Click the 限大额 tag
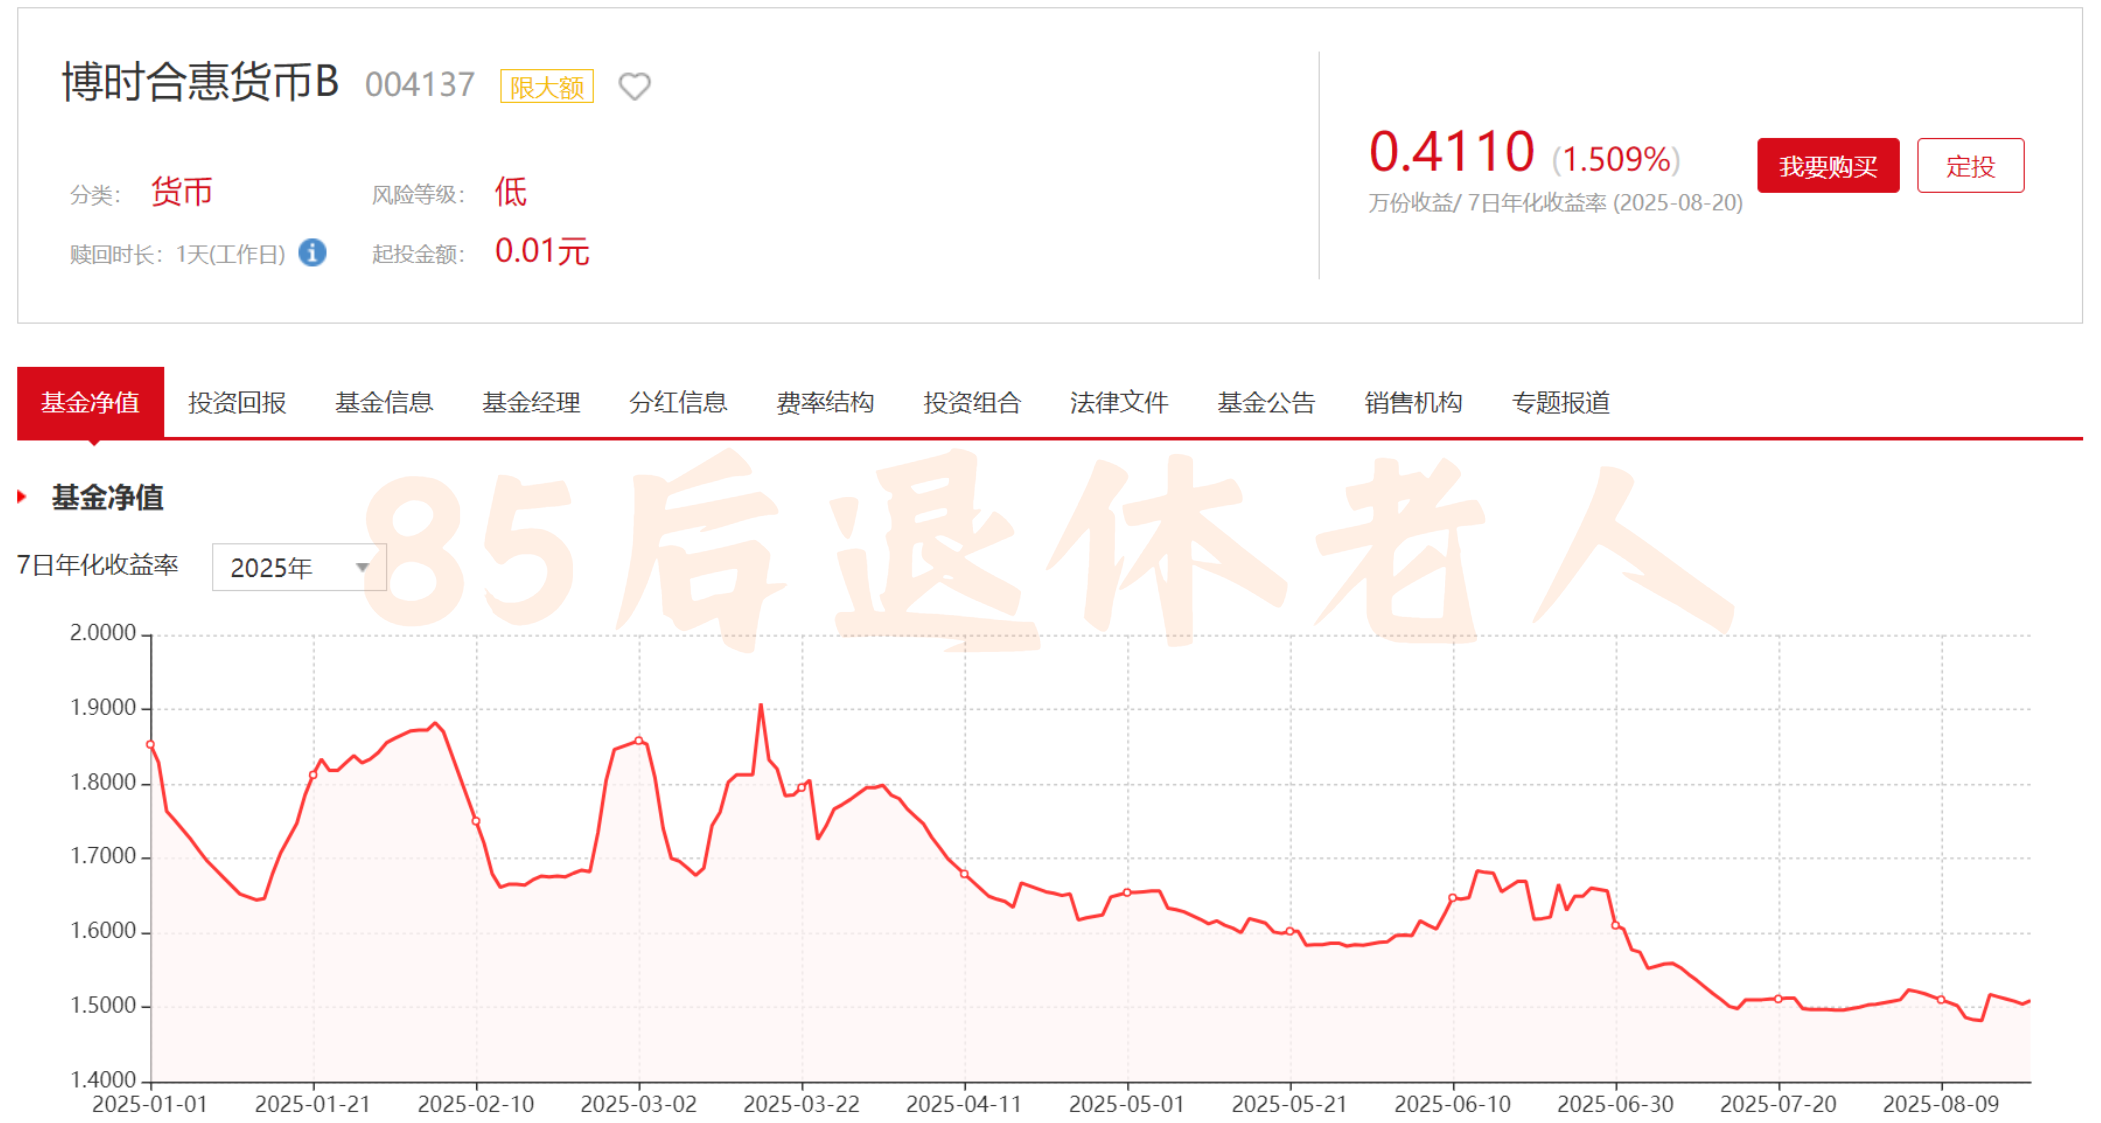 click(x=547, y=87)
